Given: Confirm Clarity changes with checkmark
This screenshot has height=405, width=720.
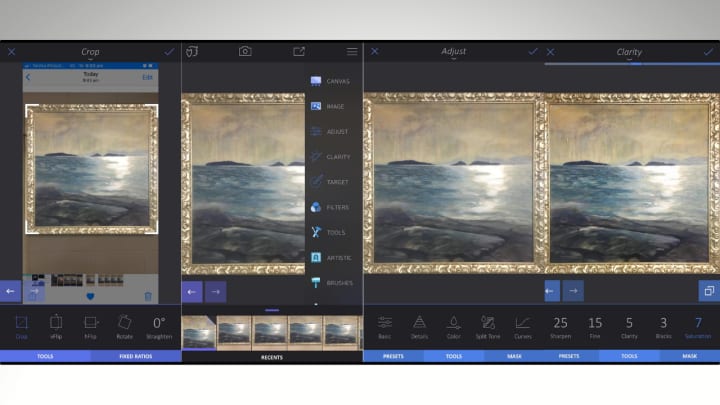Looking at the screenshot, I should click(x=708, y=52).
